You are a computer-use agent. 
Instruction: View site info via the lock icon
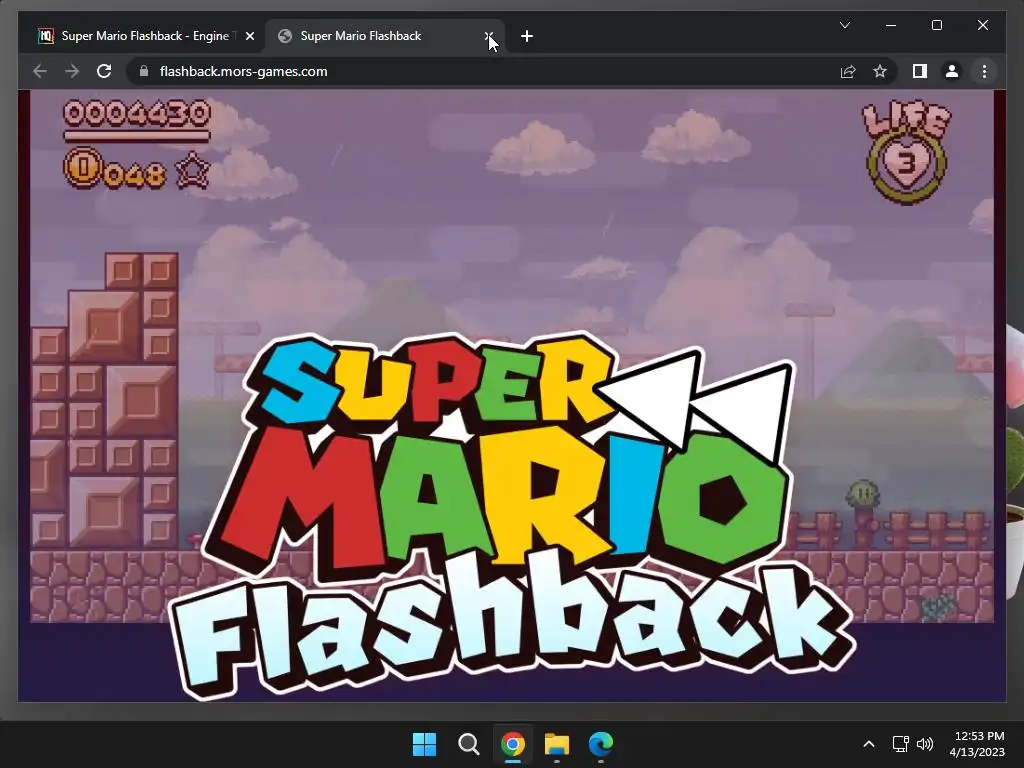tap(144, 71)
